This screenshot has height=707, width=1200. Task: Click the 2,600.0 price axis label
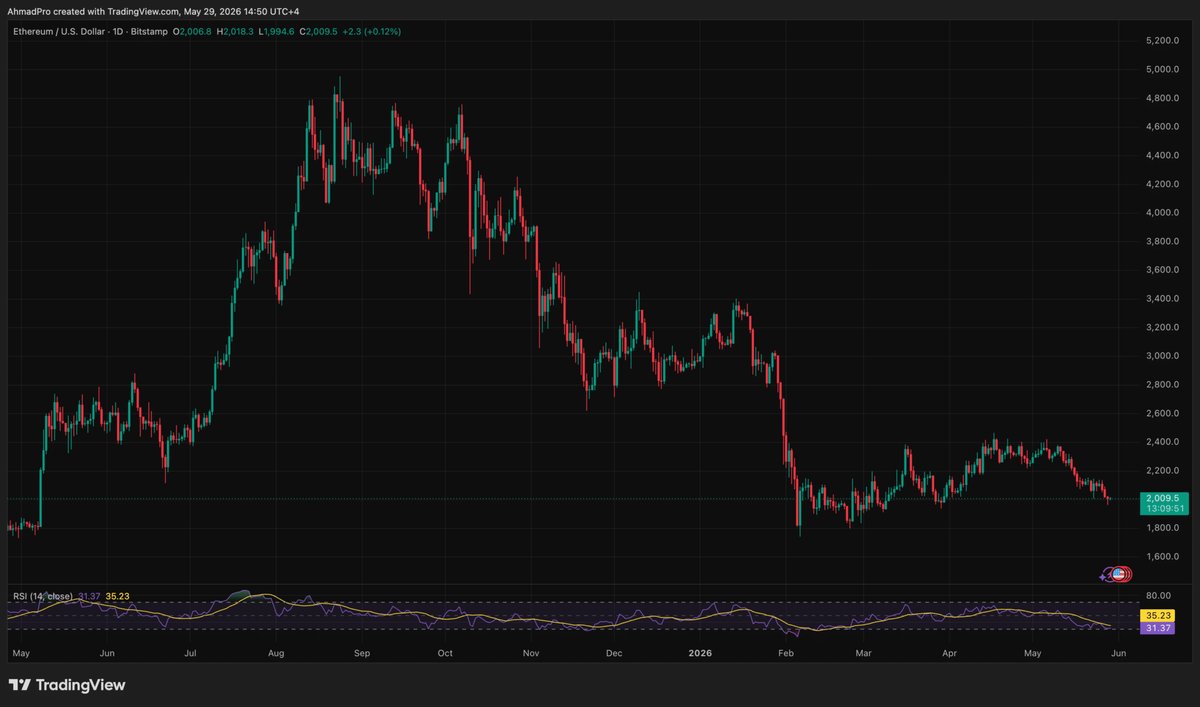[1160, 414]
